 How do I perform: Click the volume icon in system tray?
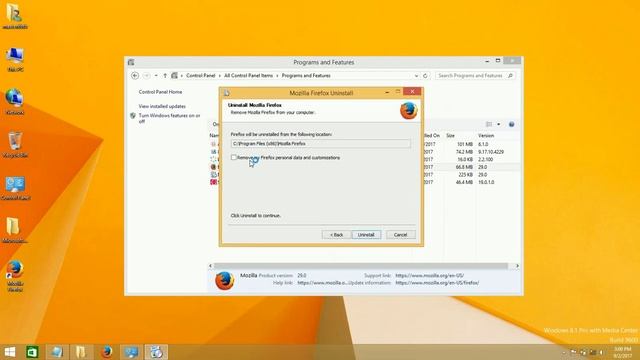601,352
